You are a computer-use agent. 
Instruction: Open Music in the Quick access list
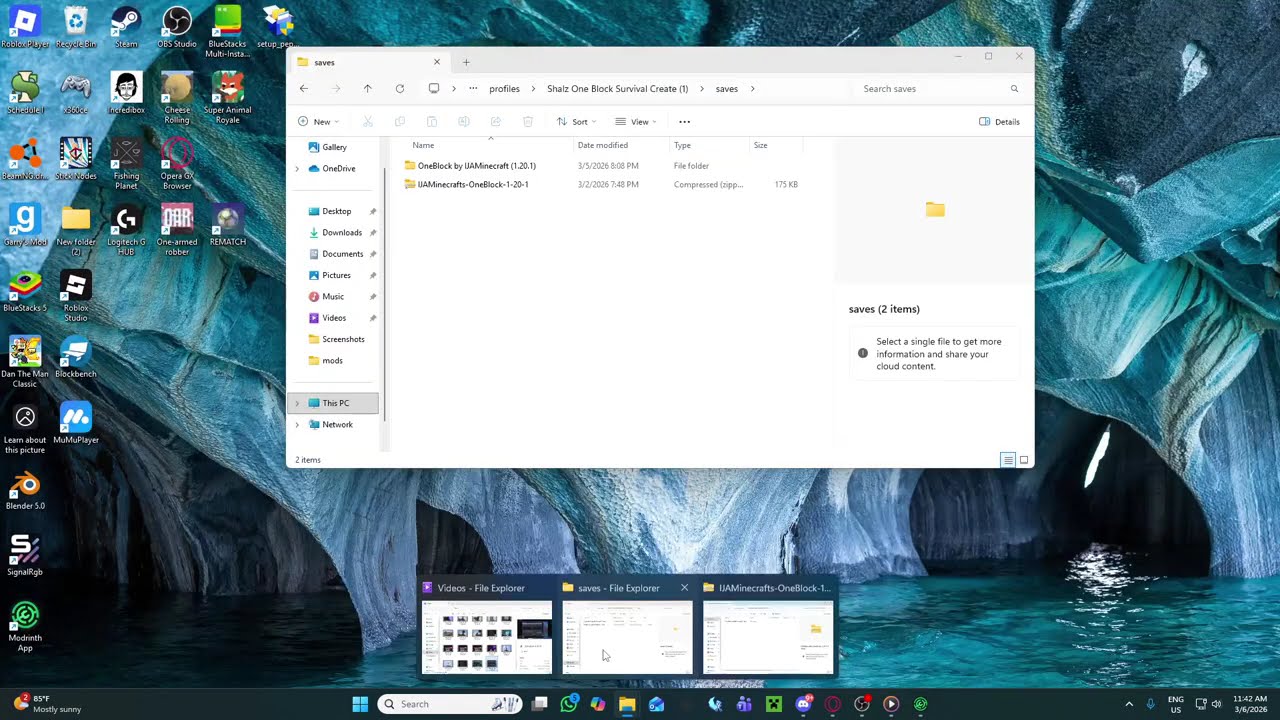pos(333,297)
